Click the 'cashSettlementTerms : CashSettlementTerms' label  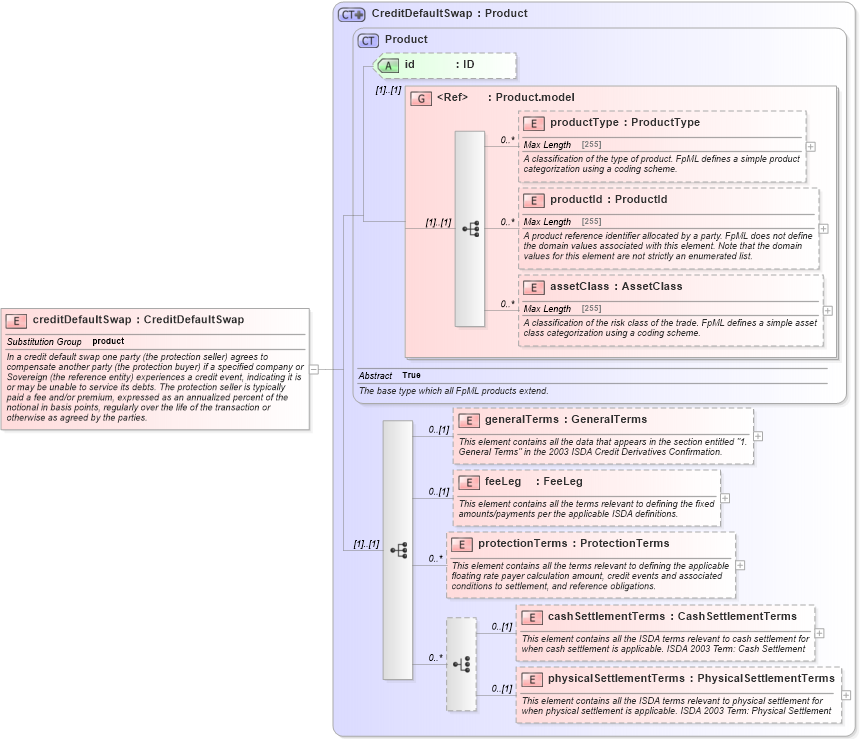pos(672,617)
